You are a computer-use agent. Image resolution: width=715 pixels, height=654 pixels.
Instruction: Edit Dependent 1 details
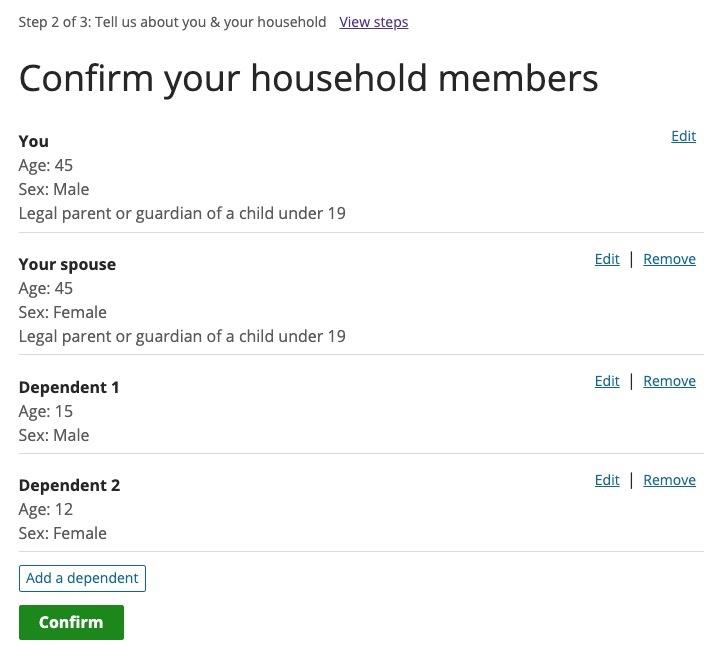tap(607, 381)
